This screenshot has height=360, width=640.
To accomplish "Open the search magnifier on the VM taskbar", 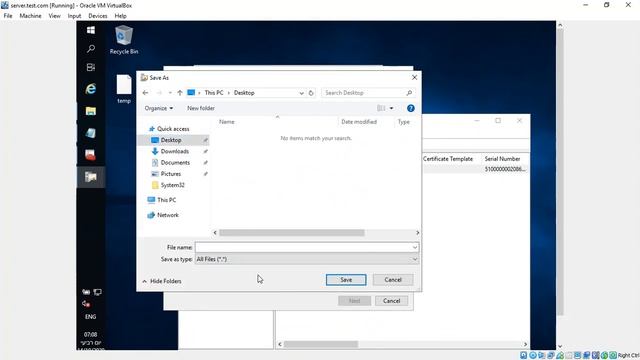I will tap(91, 49).
